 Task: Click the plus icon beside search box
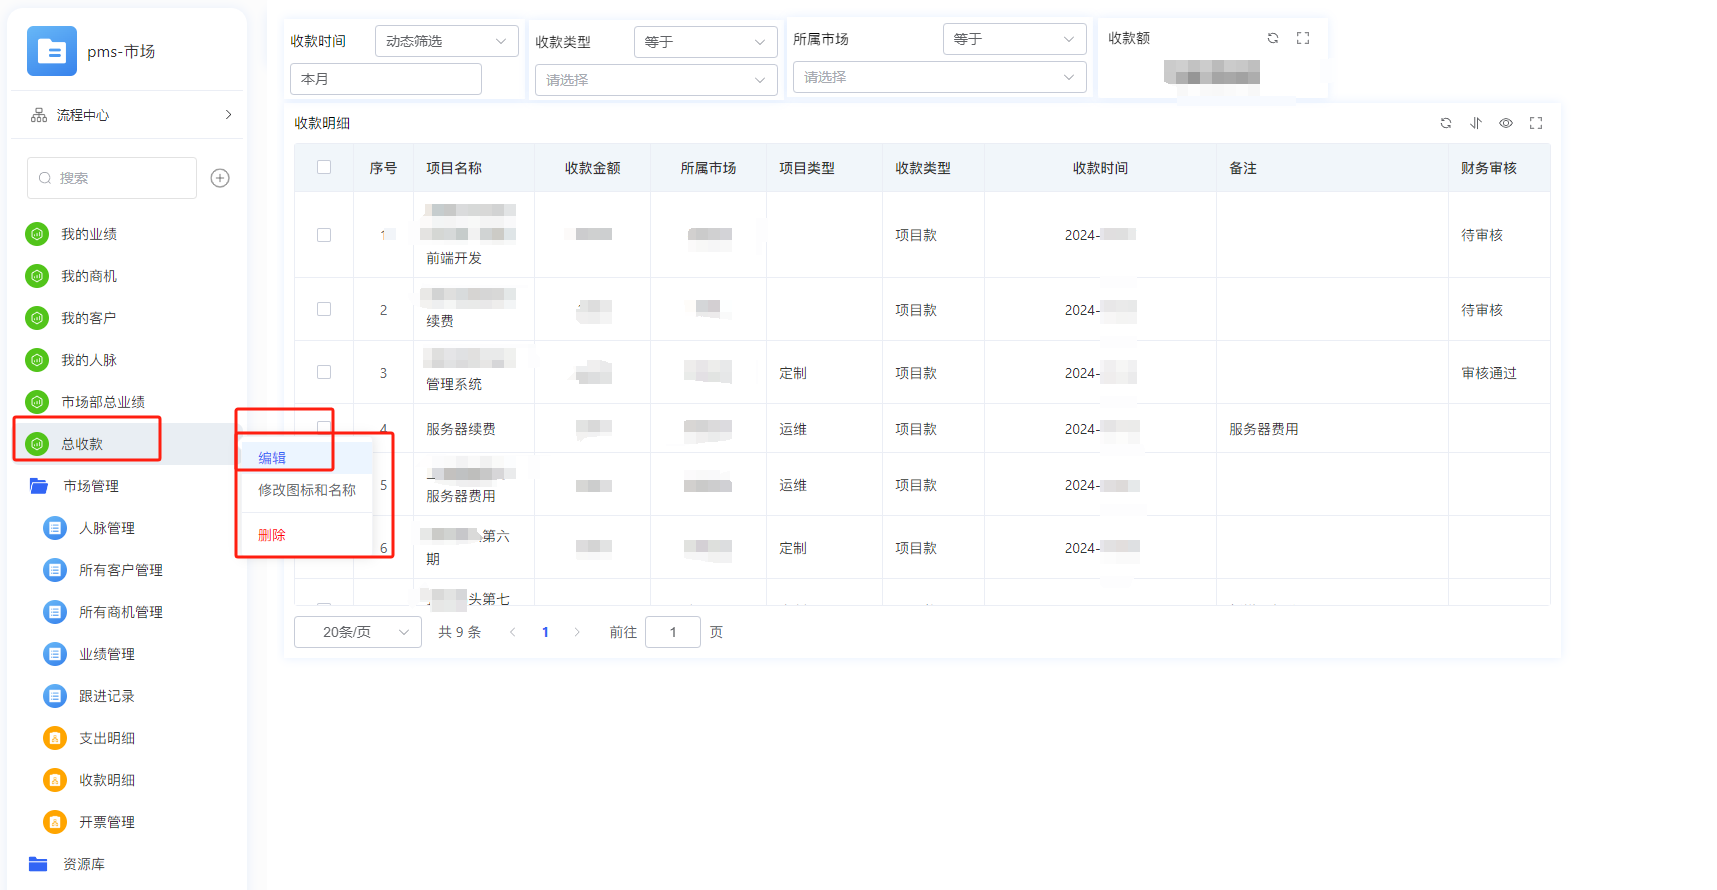pyautogui.click(x=220, y=178)
